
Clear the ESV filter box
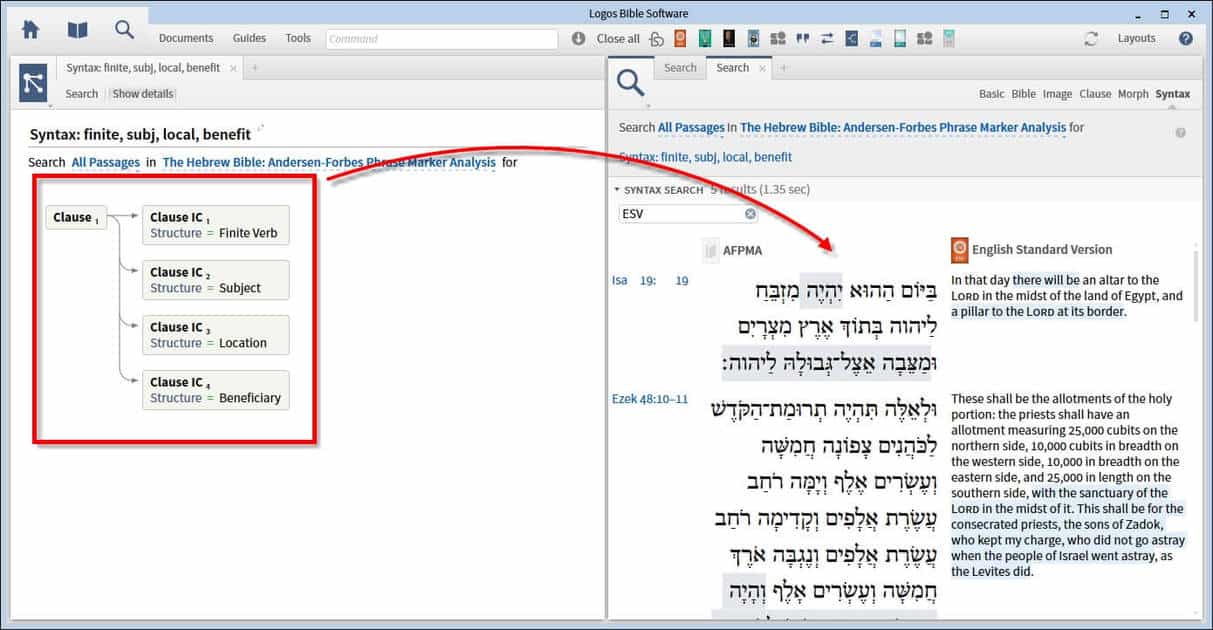point(750,214)
